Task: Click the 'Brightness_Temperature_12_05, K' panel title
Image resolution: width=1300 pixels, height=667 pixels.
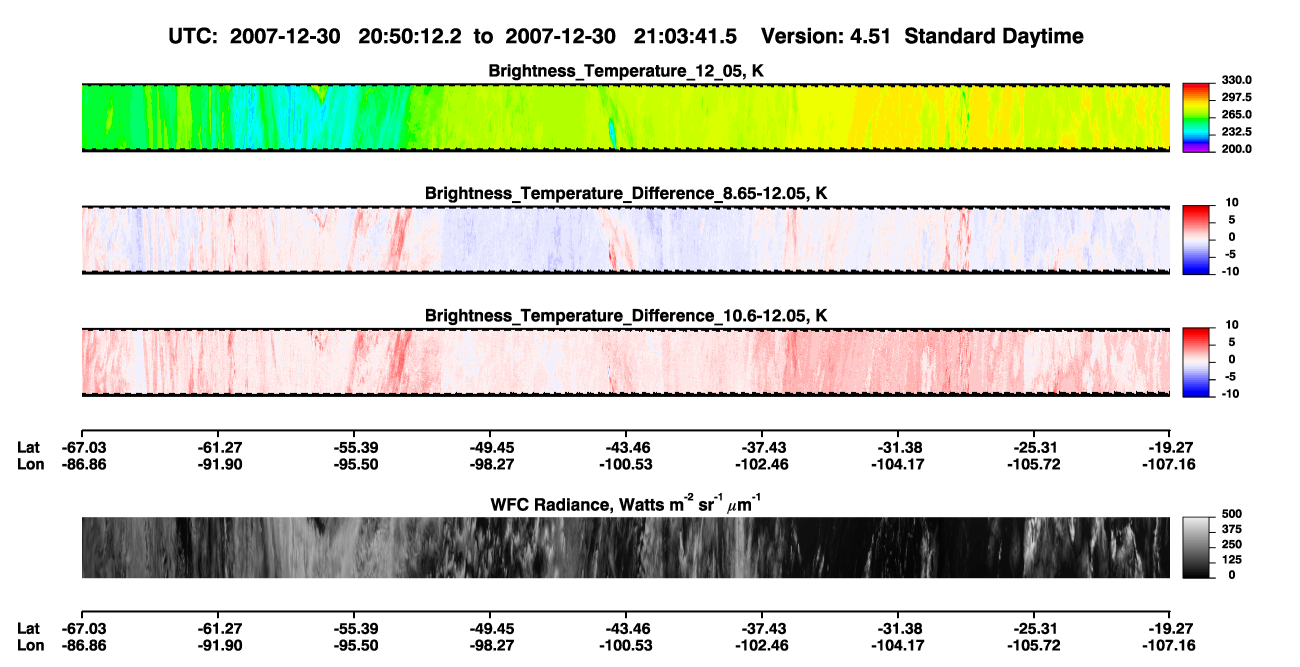Action: pyautogui.click(x=626, y=71)
